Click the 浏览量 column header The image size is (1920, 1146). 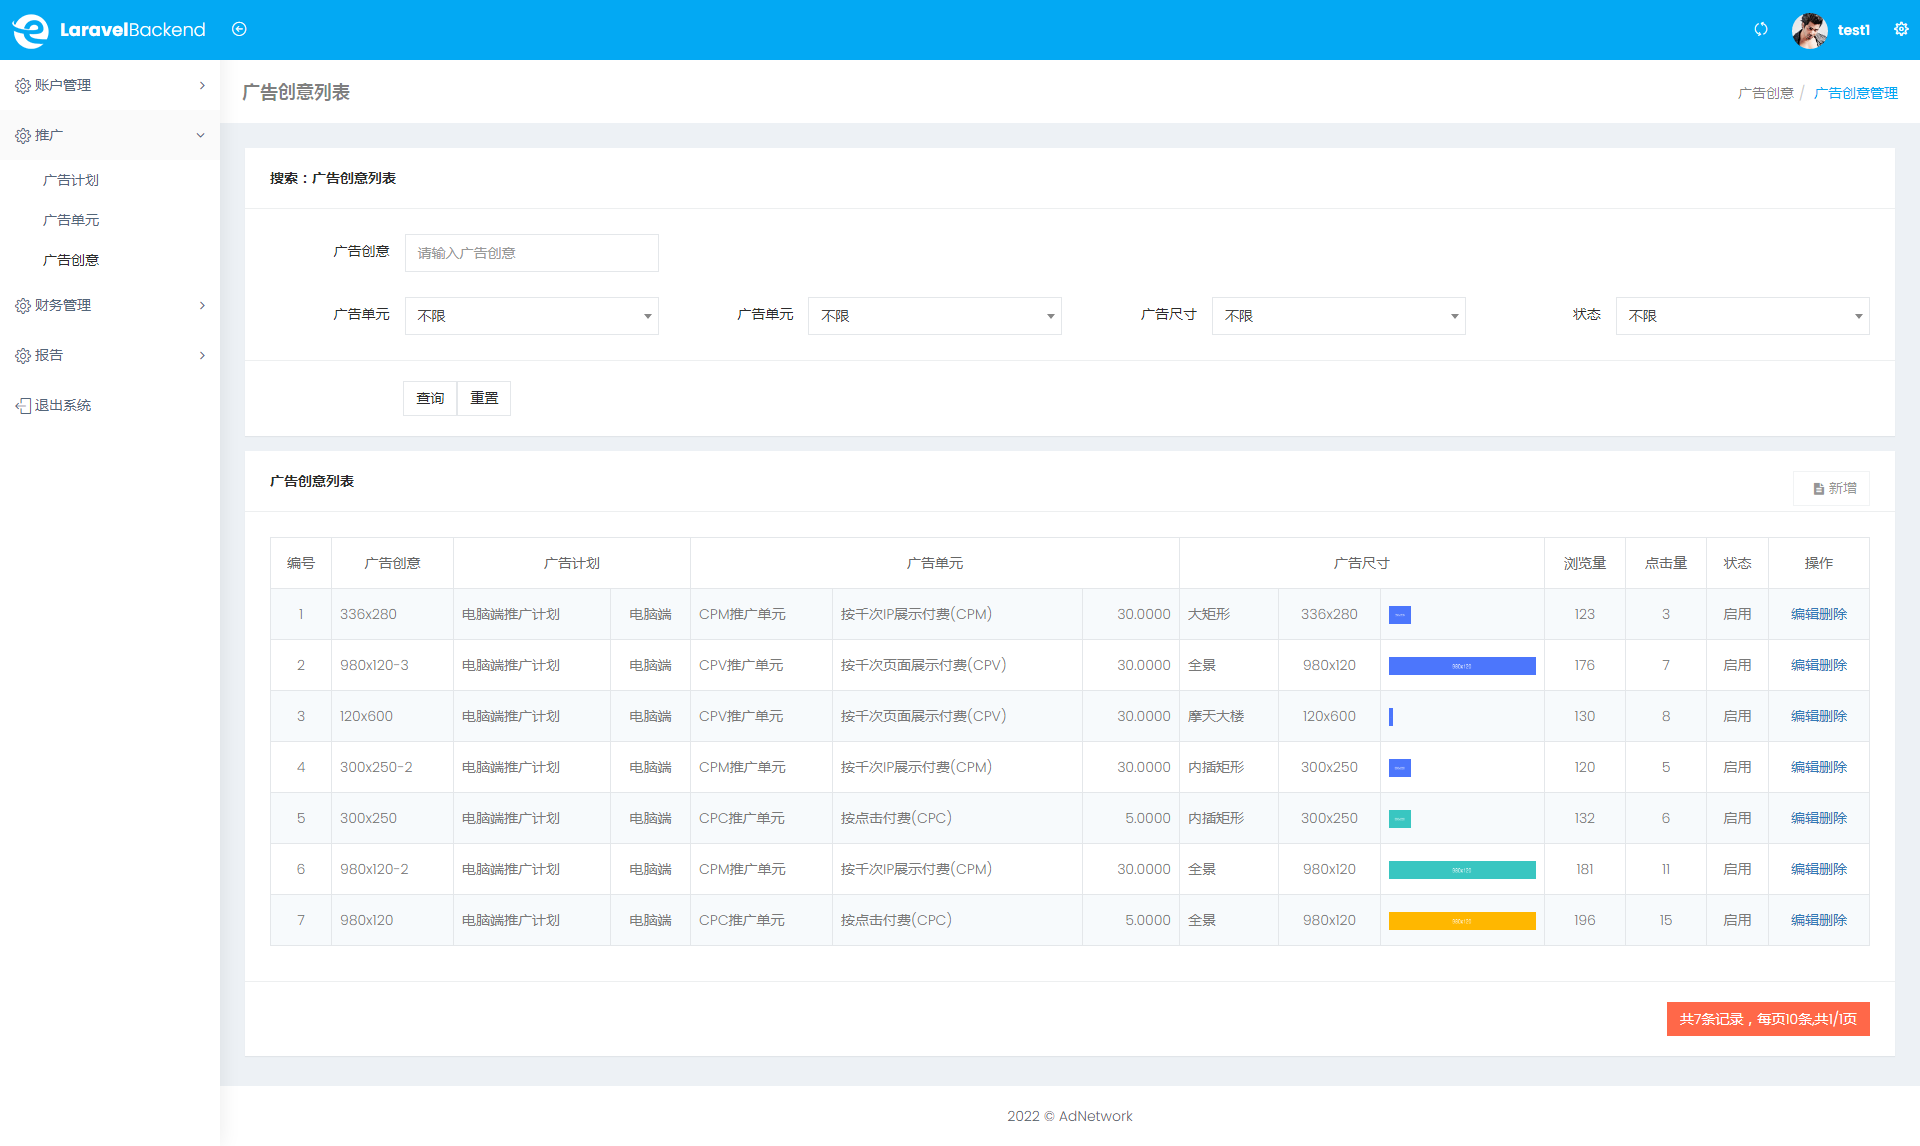tap(1584, 563)
